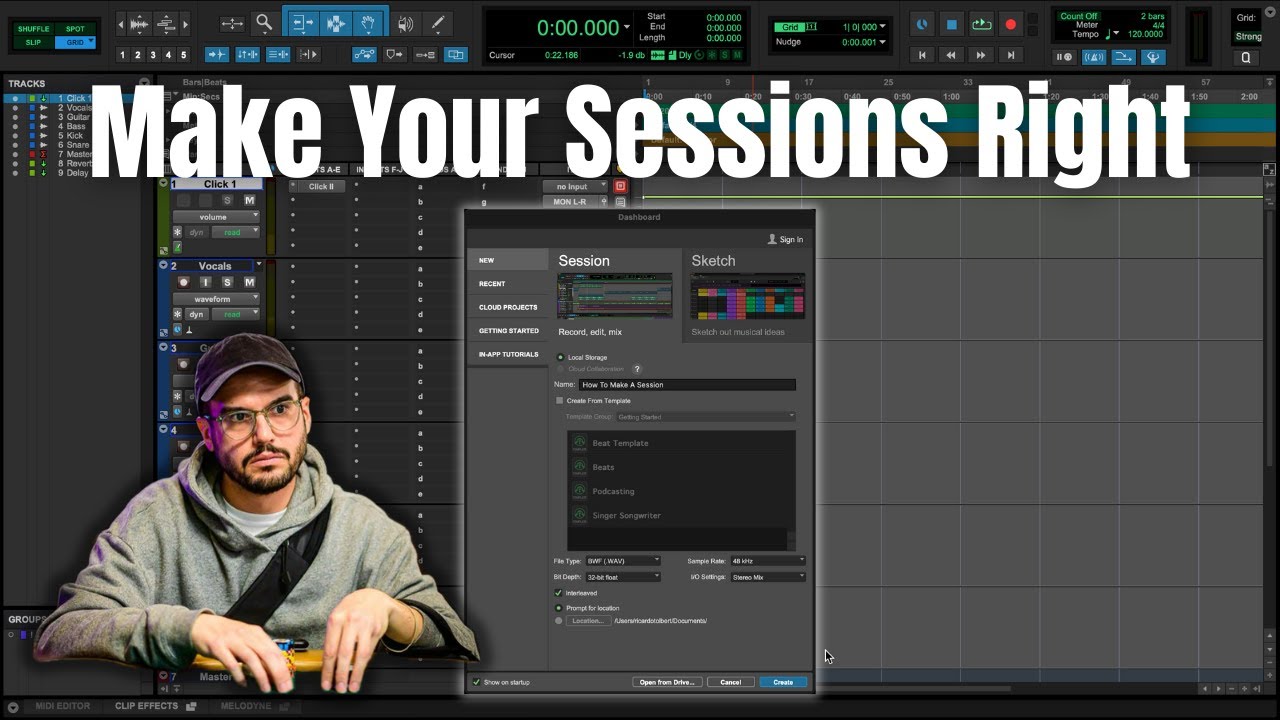Toggle Grid edit mode
This screenshot has width=1280, height=720.
point(75,42)
